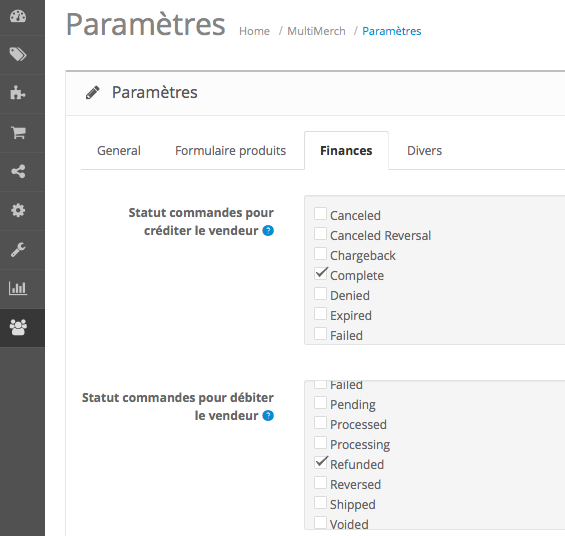
Task: Open the extensions puzzle icon in sidebar
Action: (18, 93)
